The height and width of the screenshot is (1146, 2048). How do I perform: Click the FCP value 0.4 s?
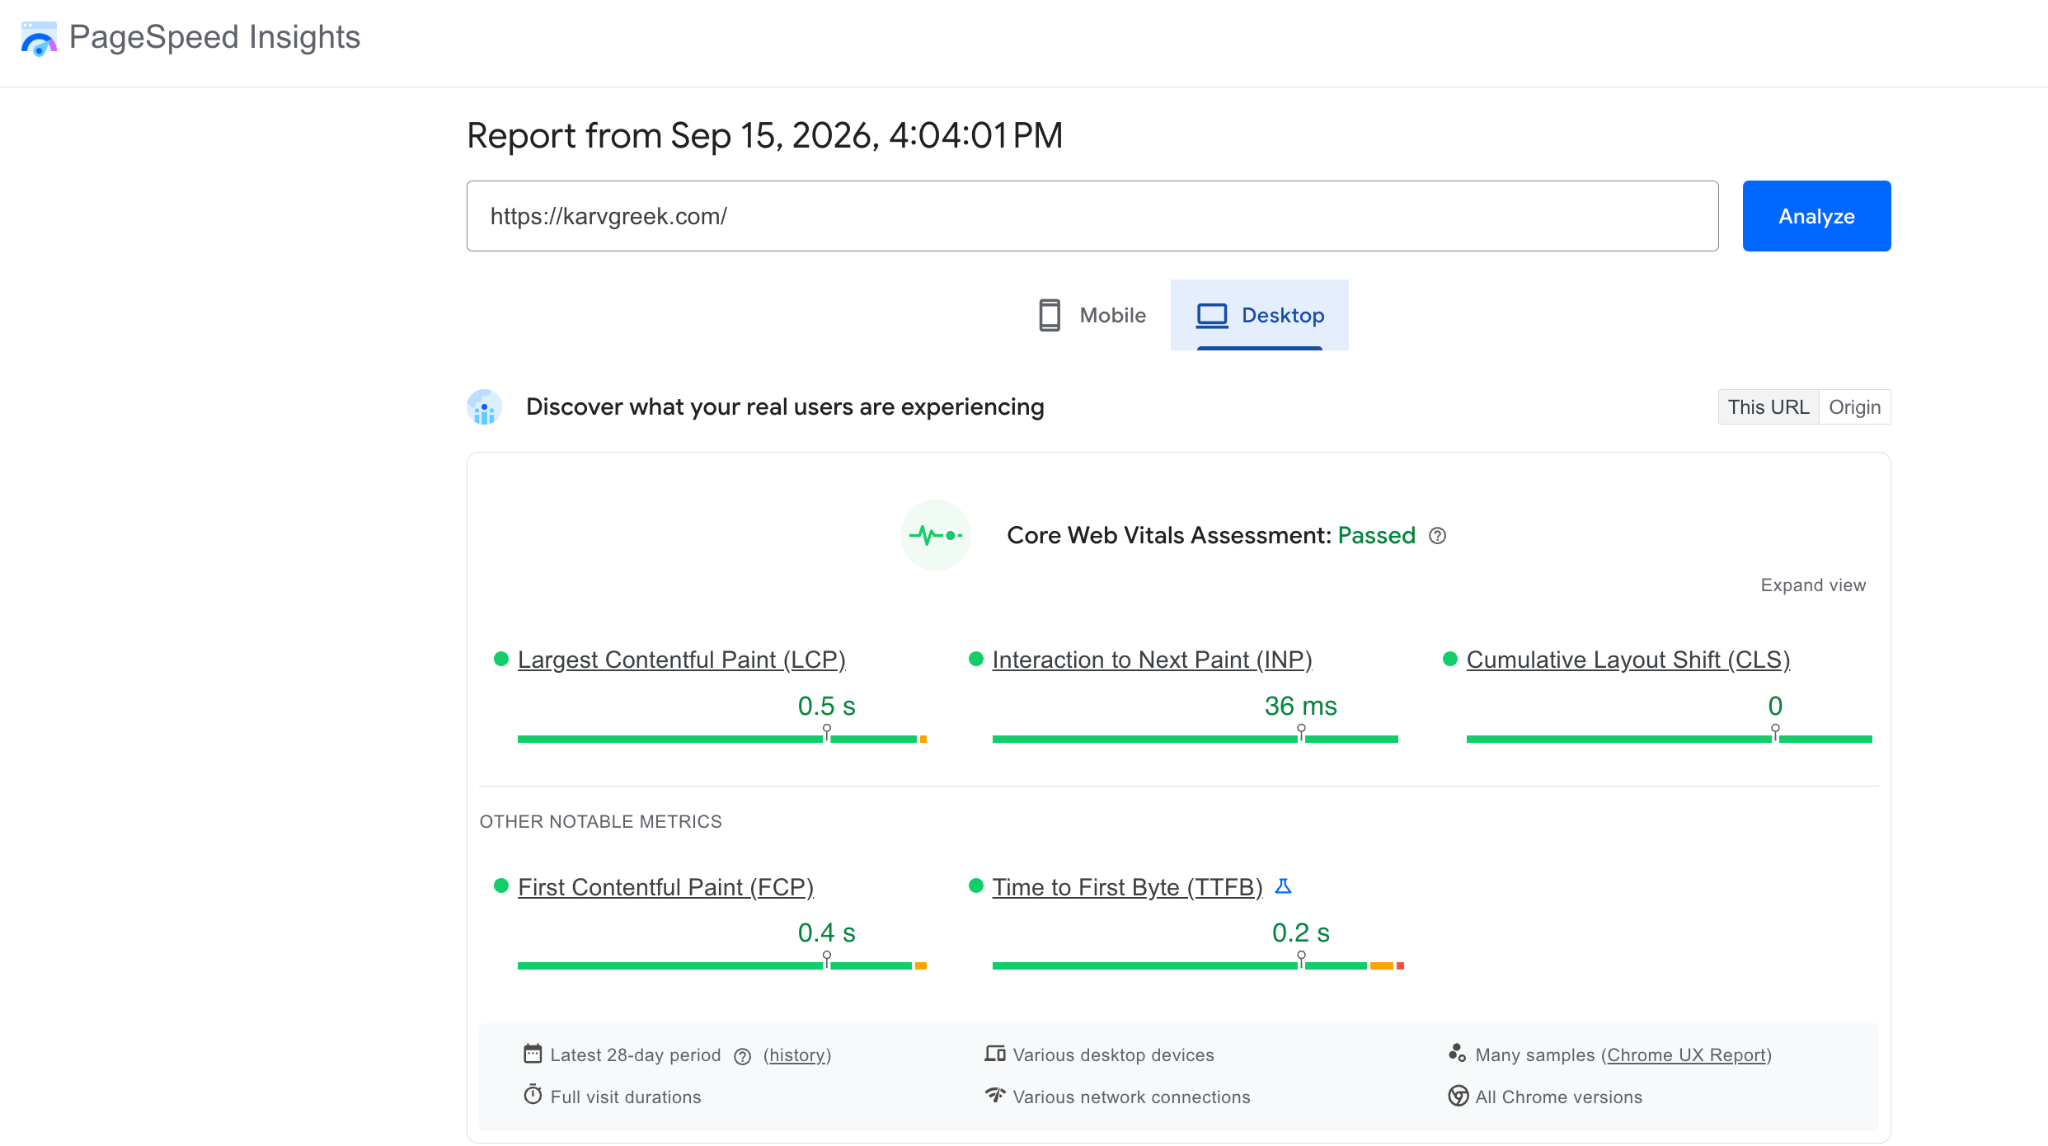tap(826, 933)
